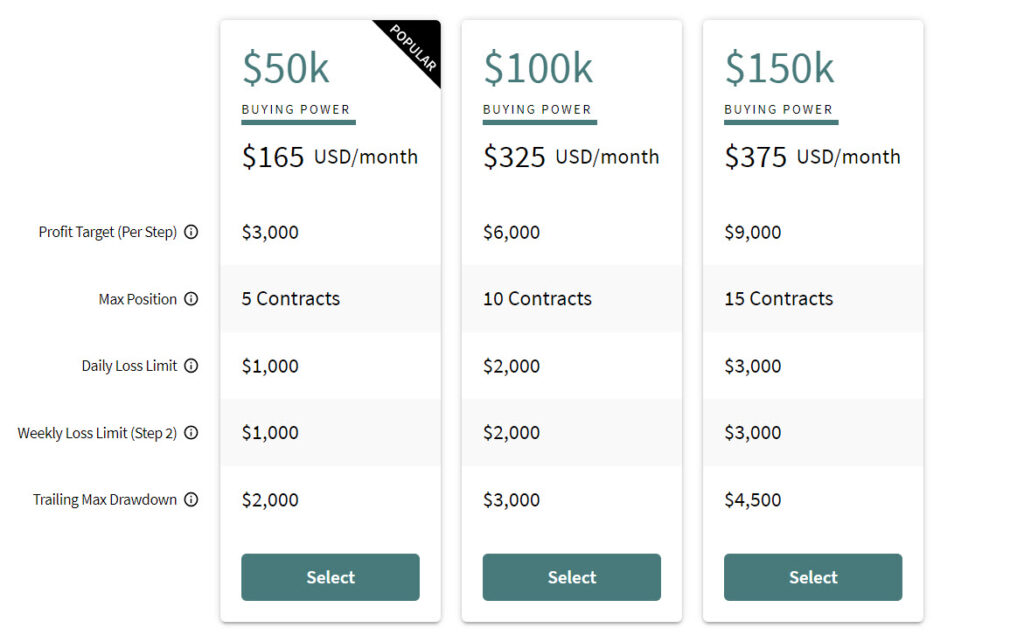This screenshot has height=642, width=1024.
Task: Click the $375 USD/month price
Action: [x=812, y=157]
